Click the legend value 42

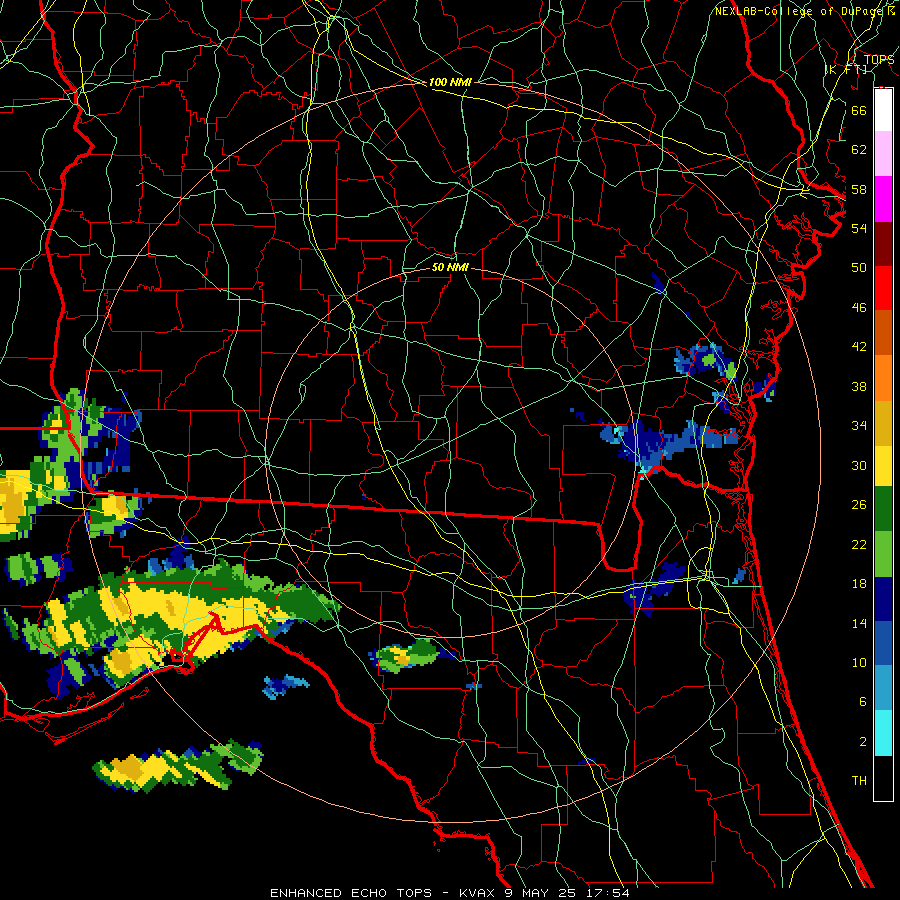(x=859, y=347)
